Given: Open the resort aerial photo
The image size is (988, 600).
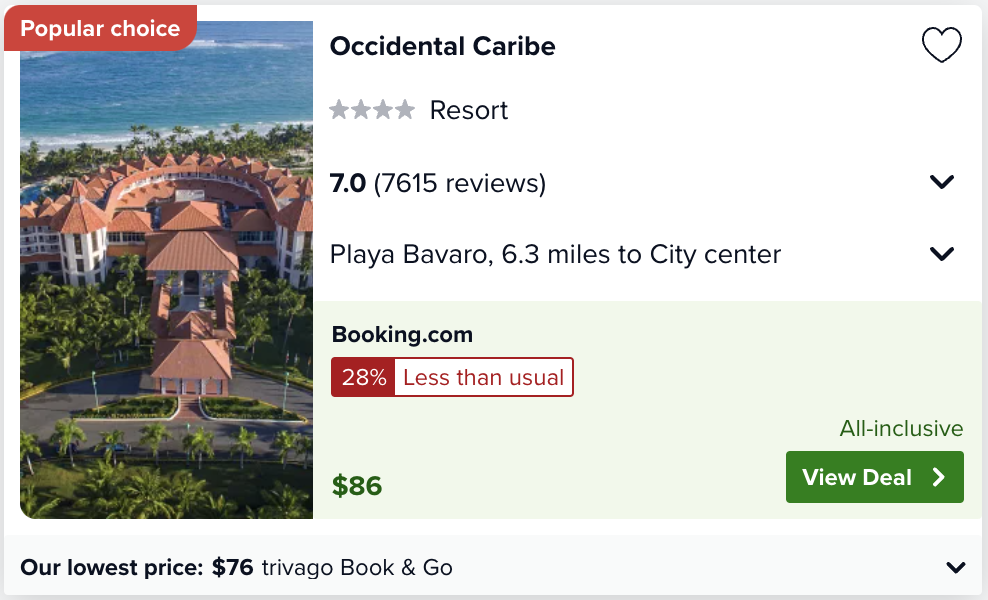Looking at the screenshot, I should point(166,270).
